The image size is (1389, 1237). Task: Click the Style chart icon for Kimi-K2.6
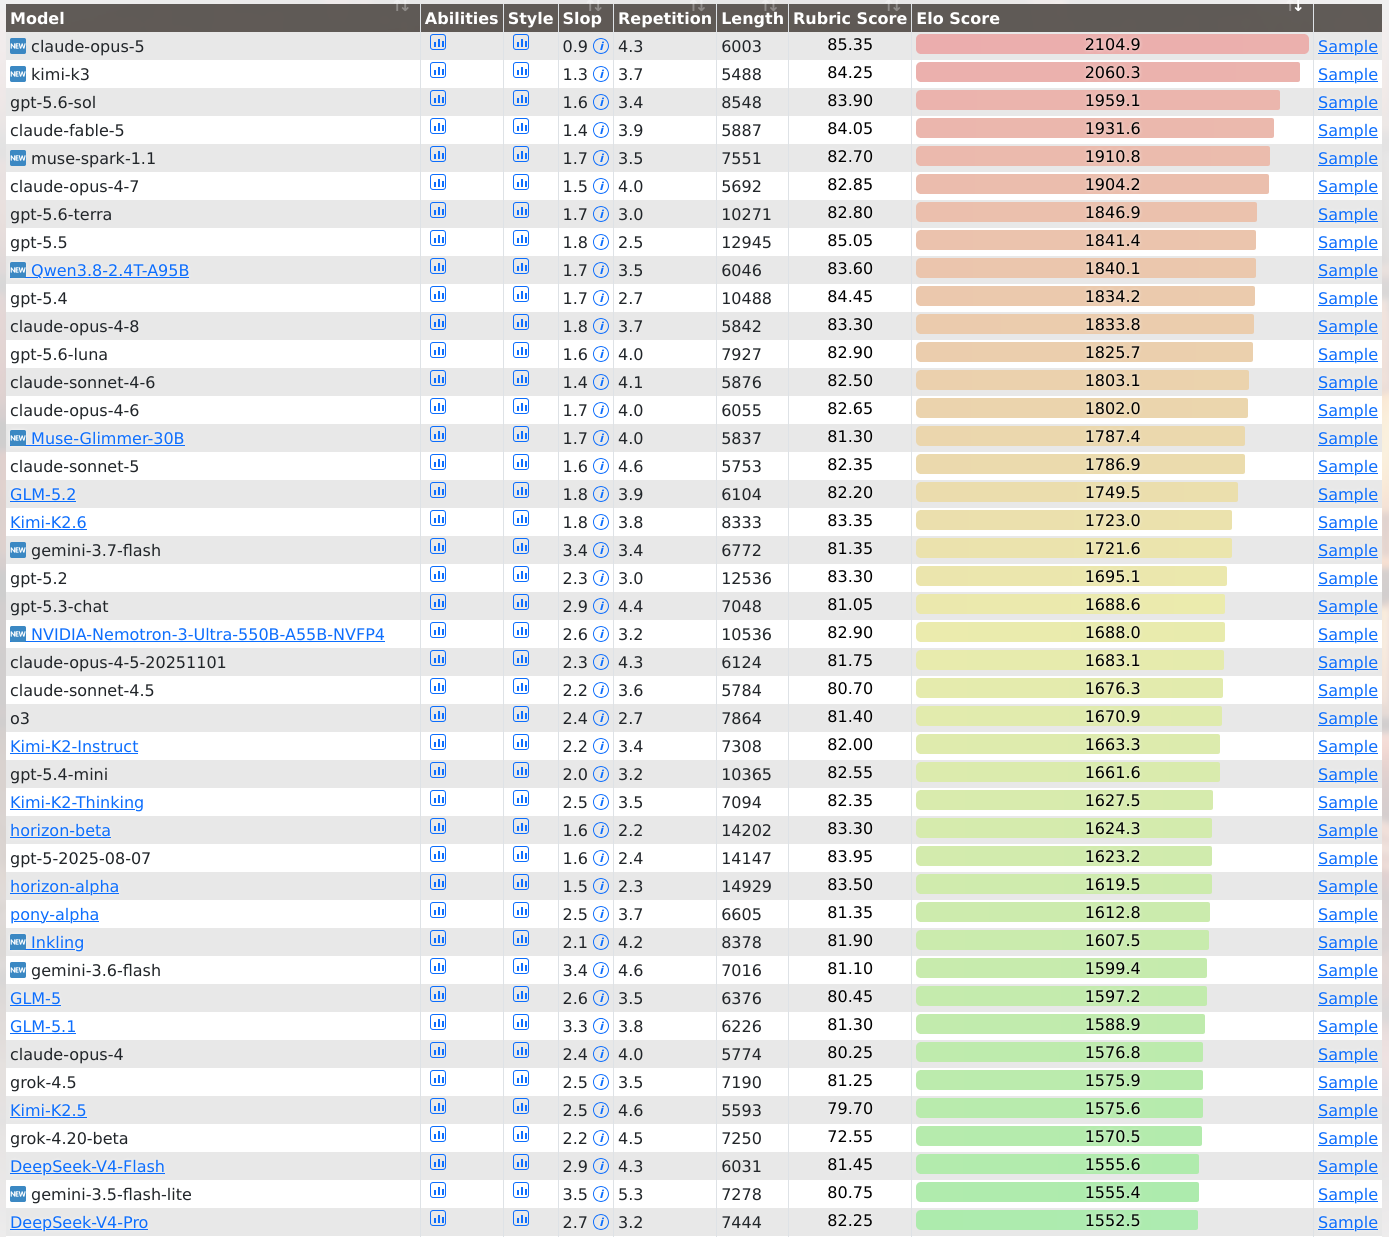521,519
